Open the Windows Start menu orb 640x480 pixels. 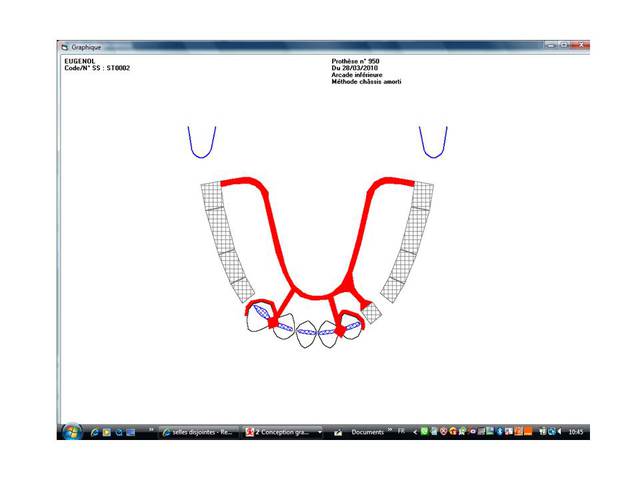(73, 431)
